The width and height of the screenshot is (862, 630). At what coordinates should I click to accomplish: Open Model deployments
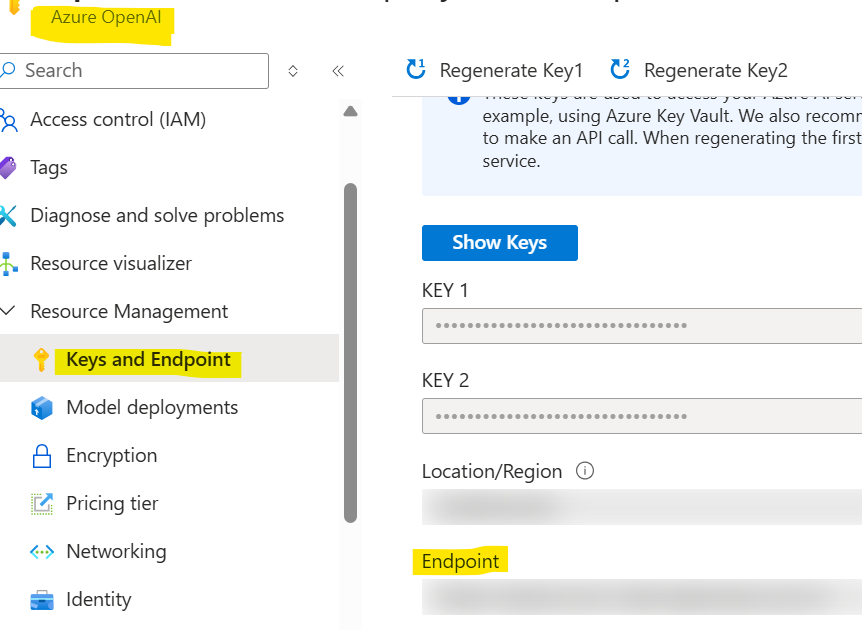[152, 407]
